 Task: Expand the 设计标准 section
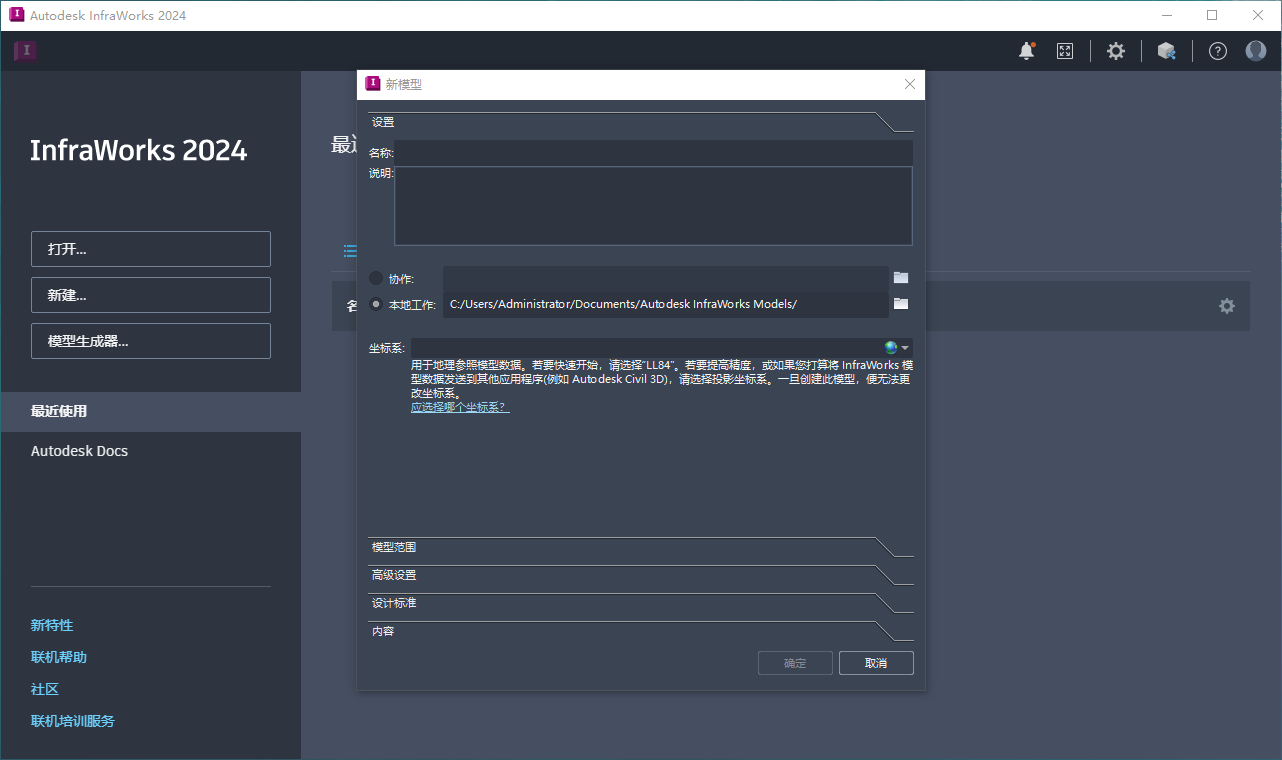pos(641,603)
